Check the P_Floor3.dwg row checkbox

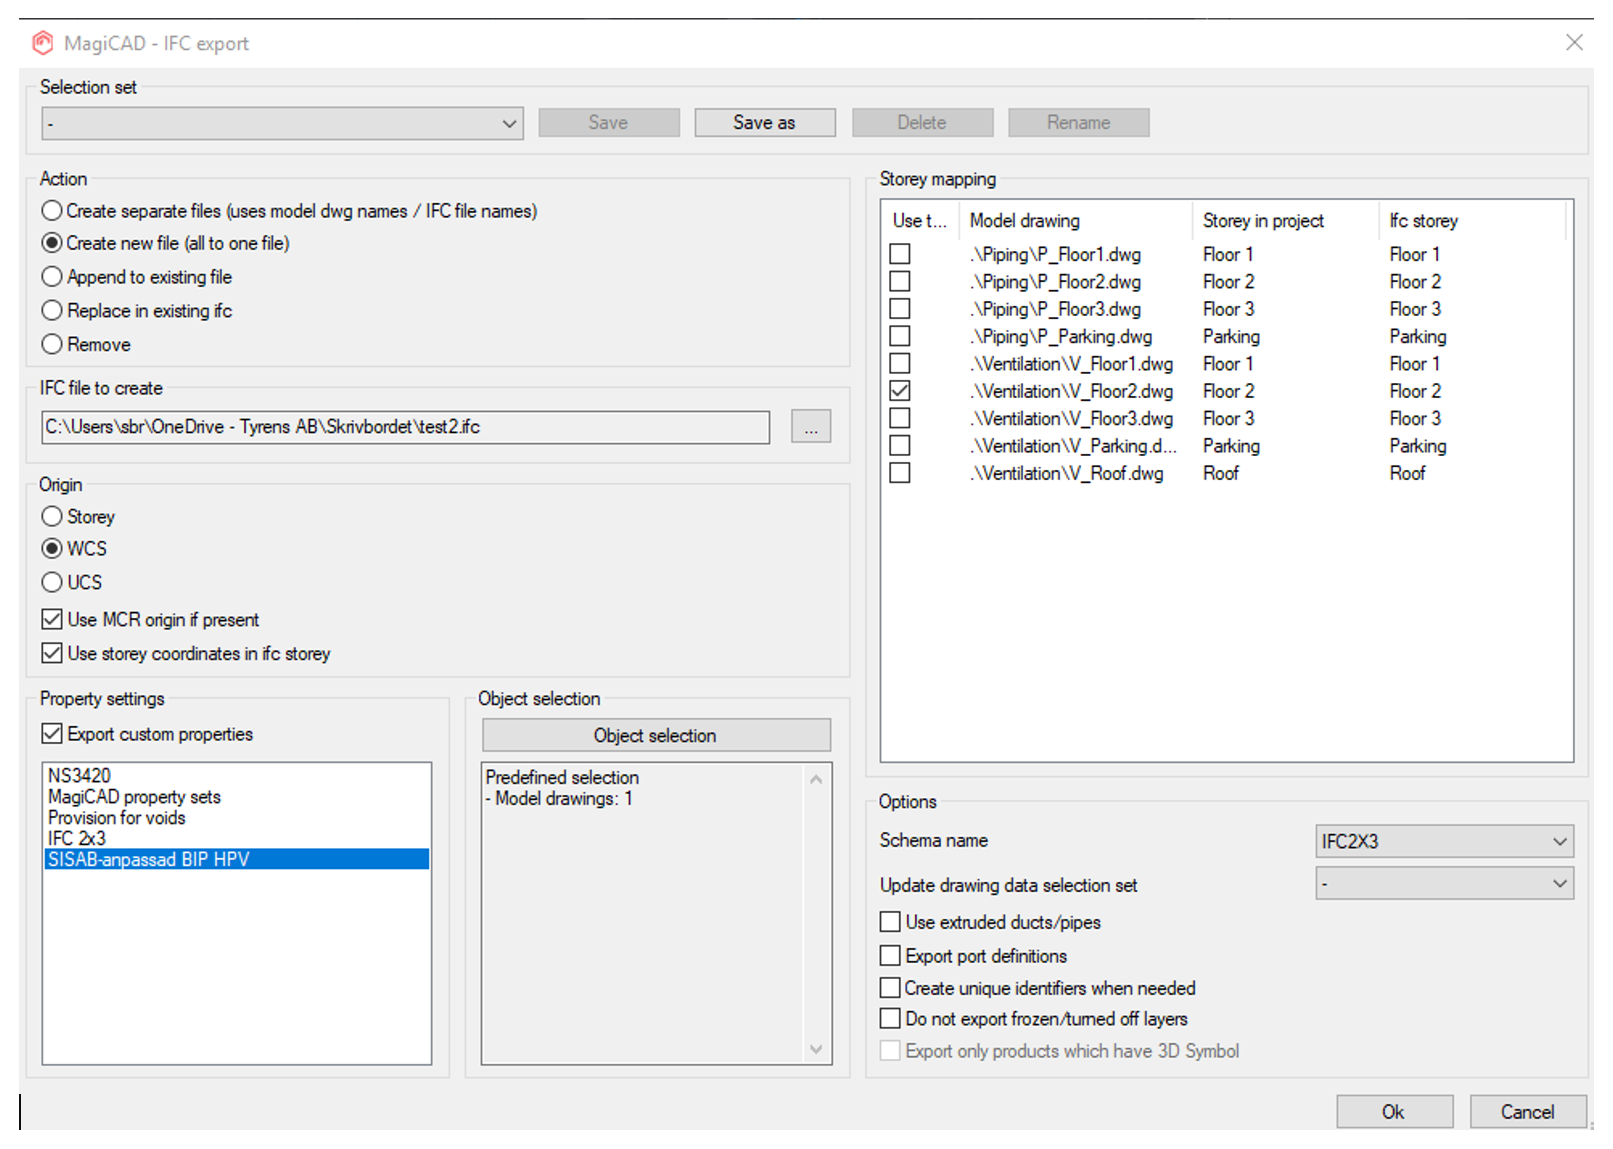[900, 309]
